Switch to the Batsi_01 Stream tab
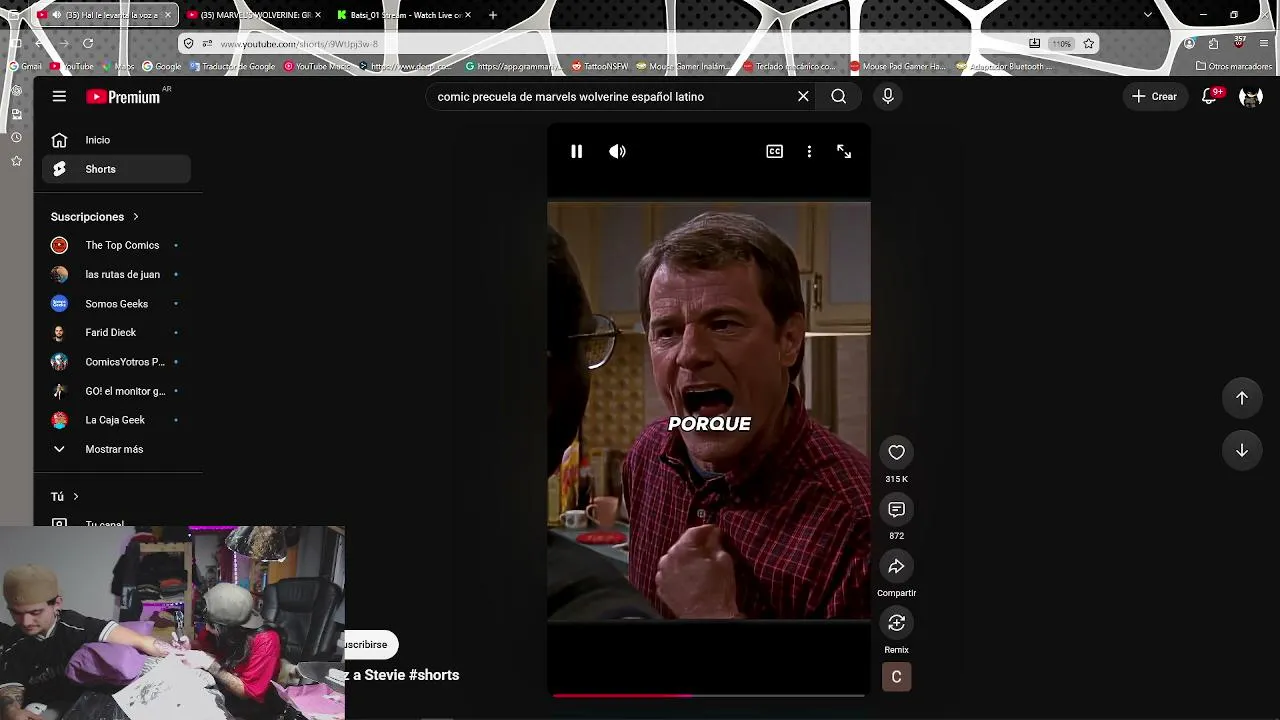Screen dimensions: 1280x720 (x=406, y=15)
